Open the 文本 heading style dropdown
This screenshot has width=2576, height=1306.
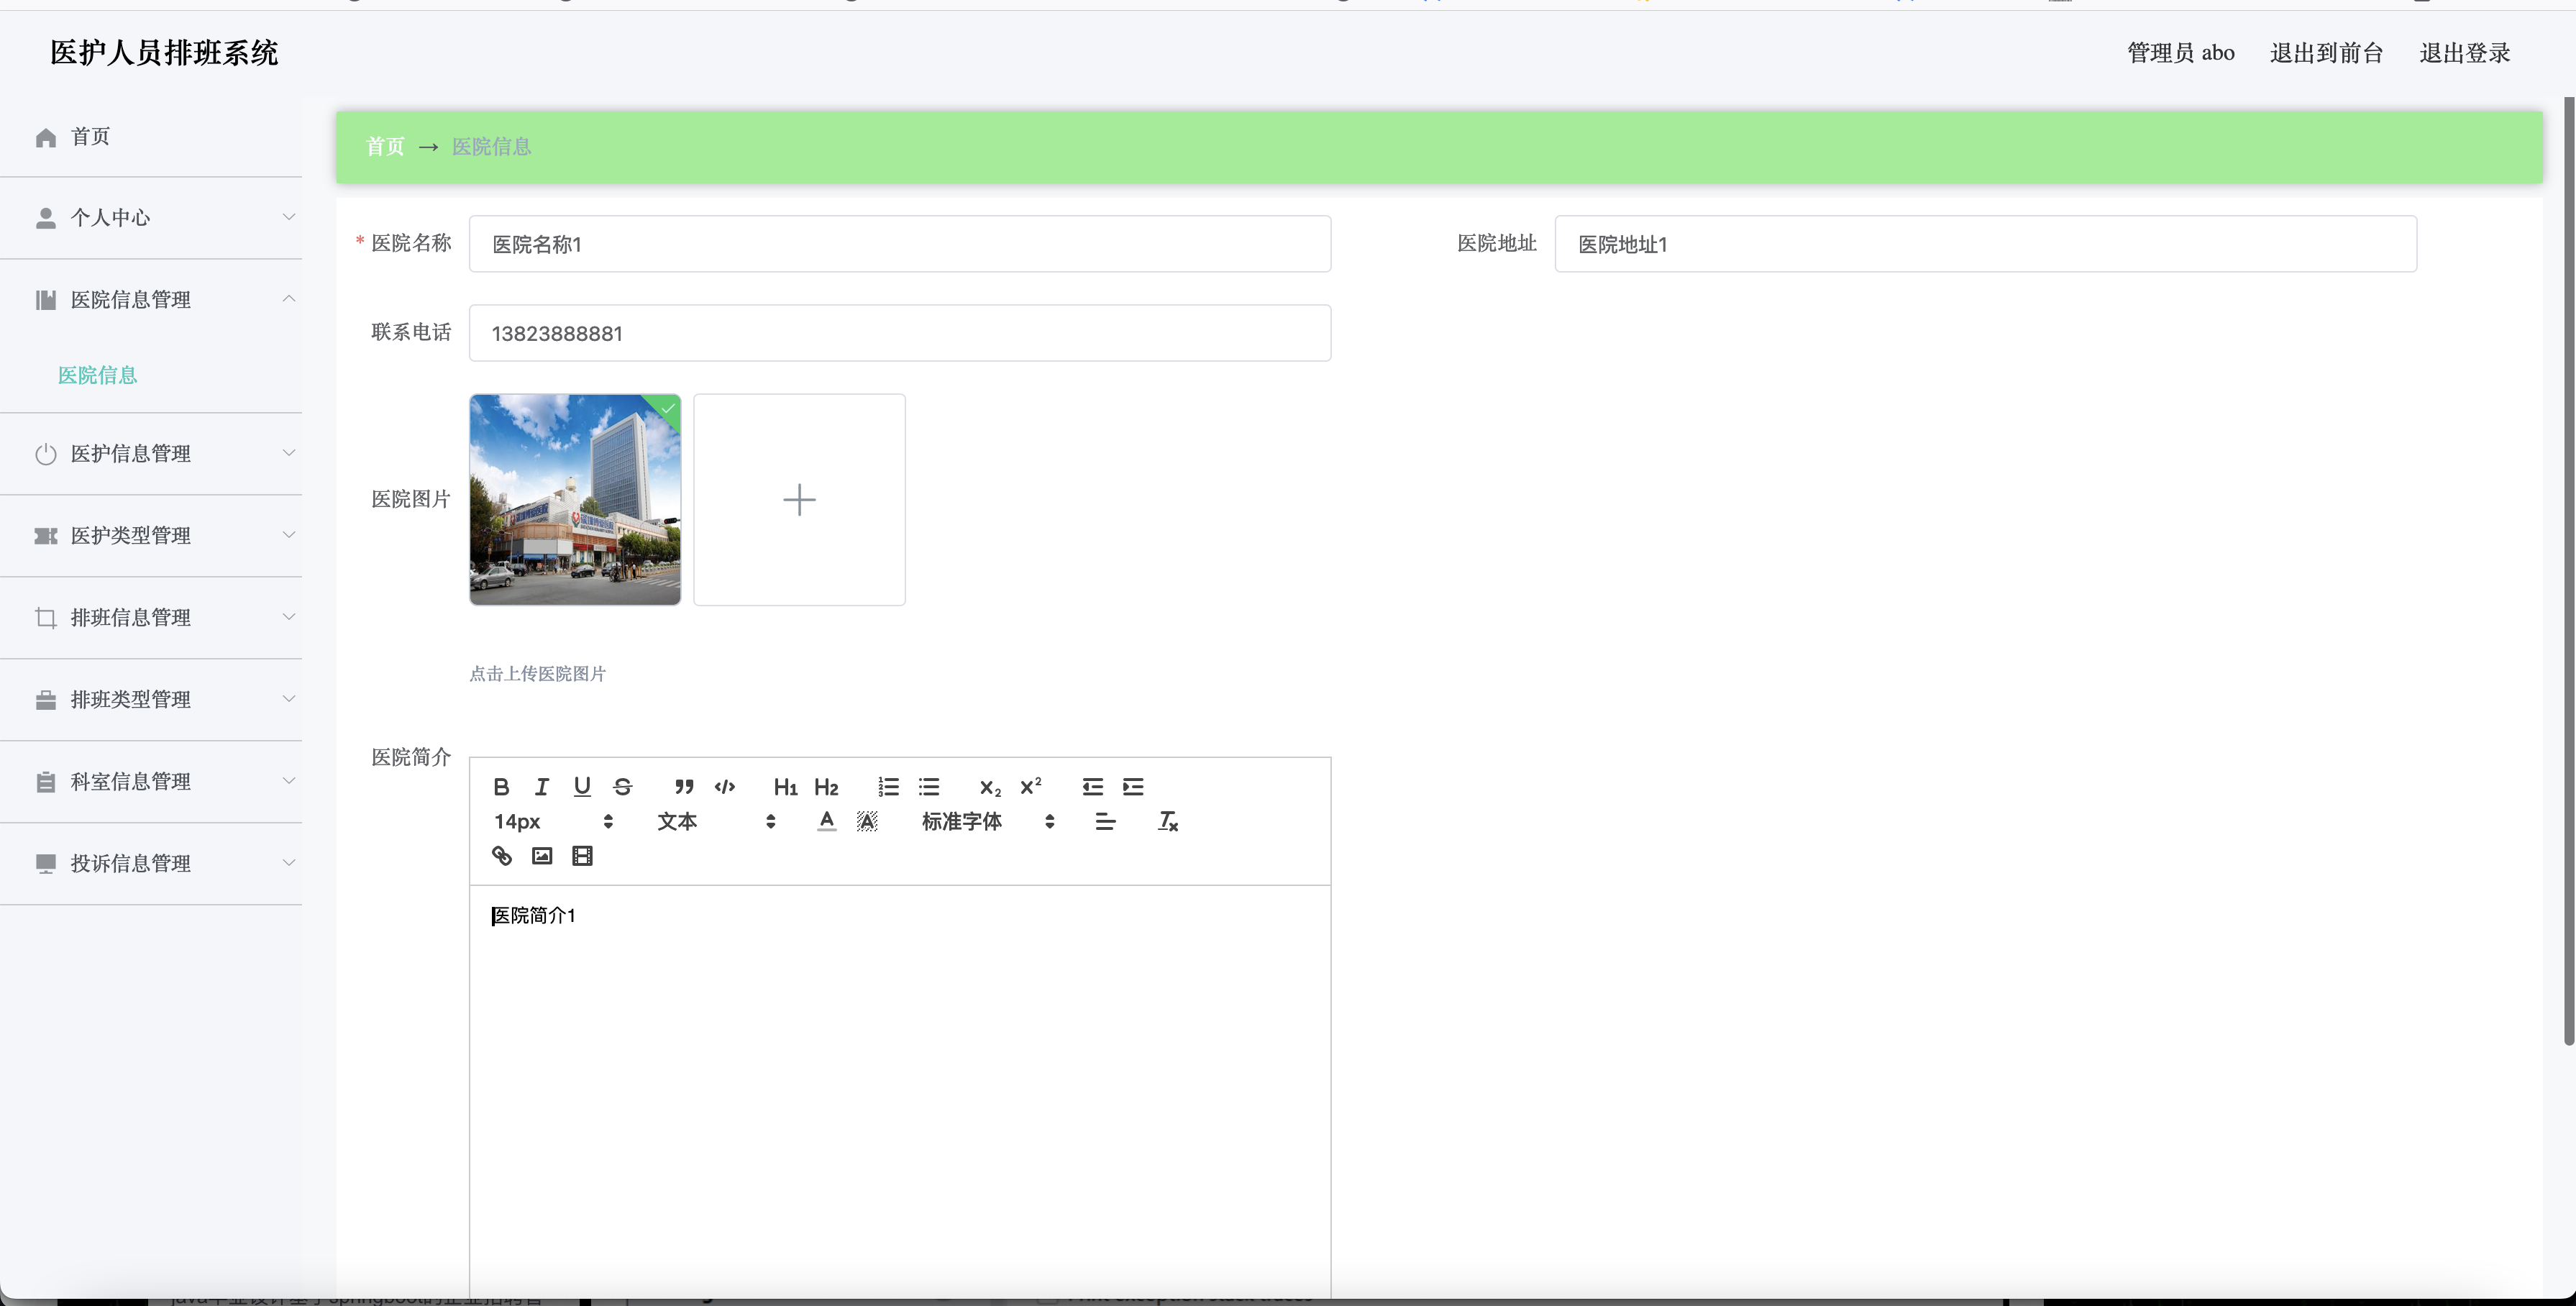pyautogui.click(x=716, y=821)
